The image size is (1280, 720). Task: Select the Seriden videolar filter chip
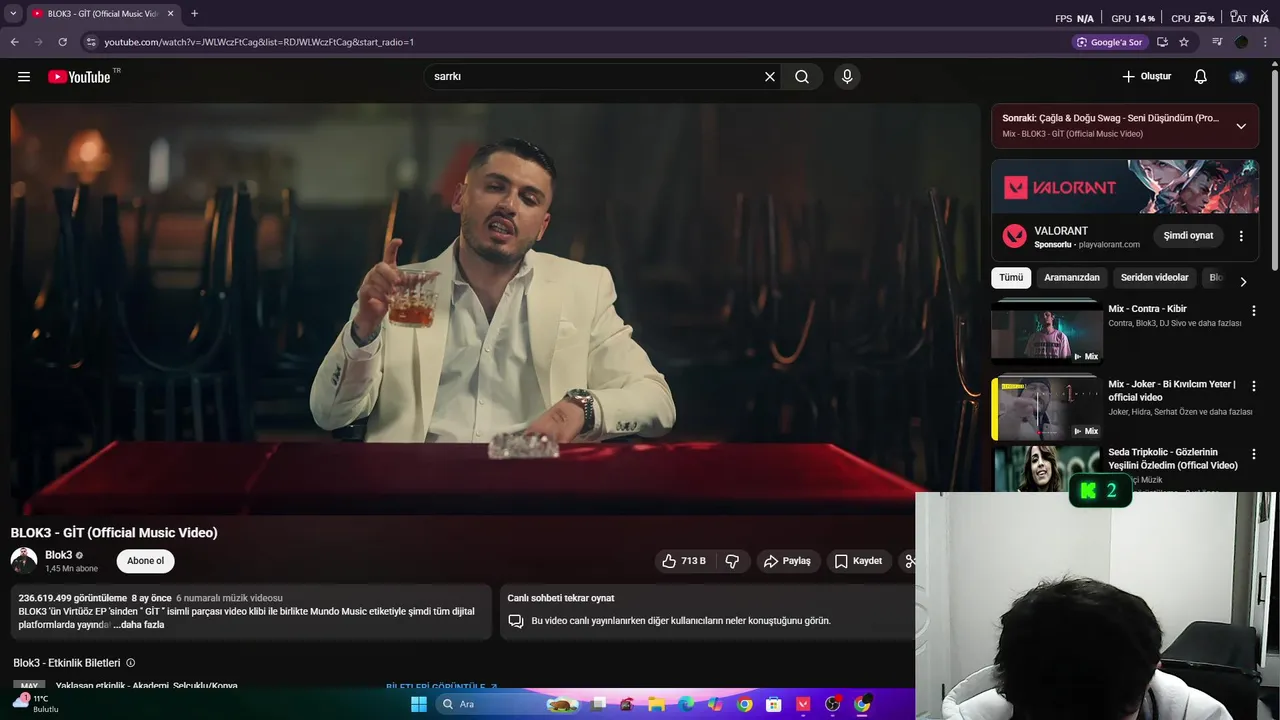pyautogui.click(x=1155, y=277)
